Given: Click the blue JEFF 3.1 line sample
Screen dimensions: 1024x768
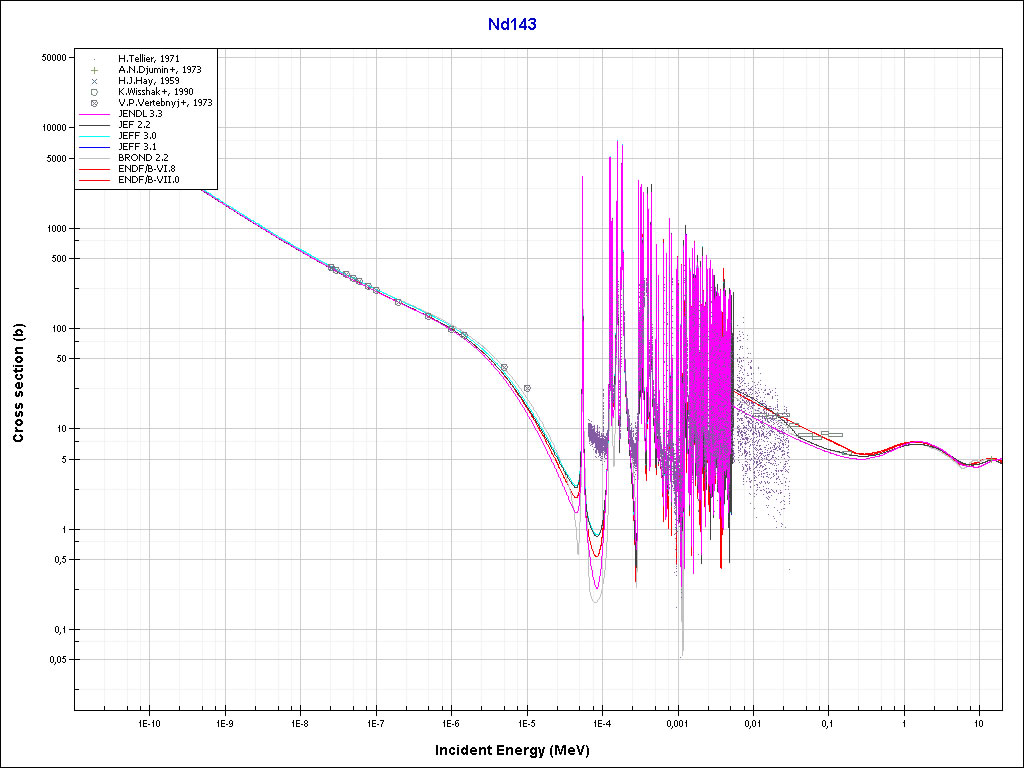Looking at the screenshot, I should (96, 146).
